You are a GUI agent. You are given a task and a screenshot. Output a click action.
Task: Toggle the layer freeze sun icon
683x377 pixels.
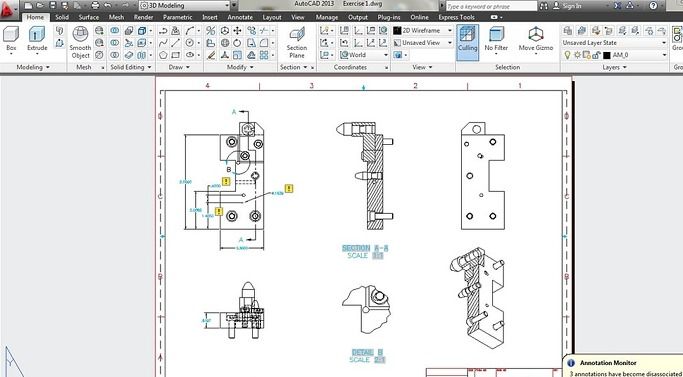[x=577, y=55]
